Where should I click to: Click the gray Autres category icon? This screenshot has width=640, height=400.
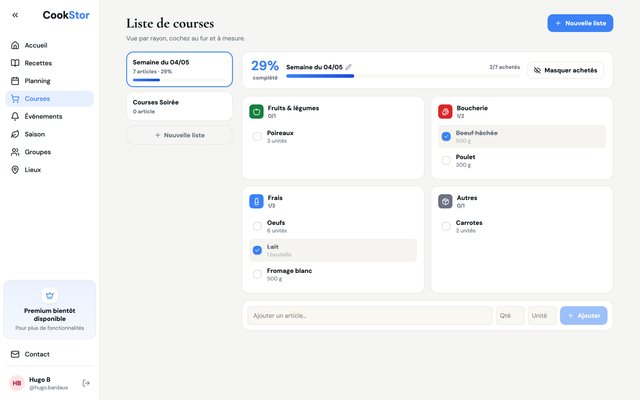445,201
